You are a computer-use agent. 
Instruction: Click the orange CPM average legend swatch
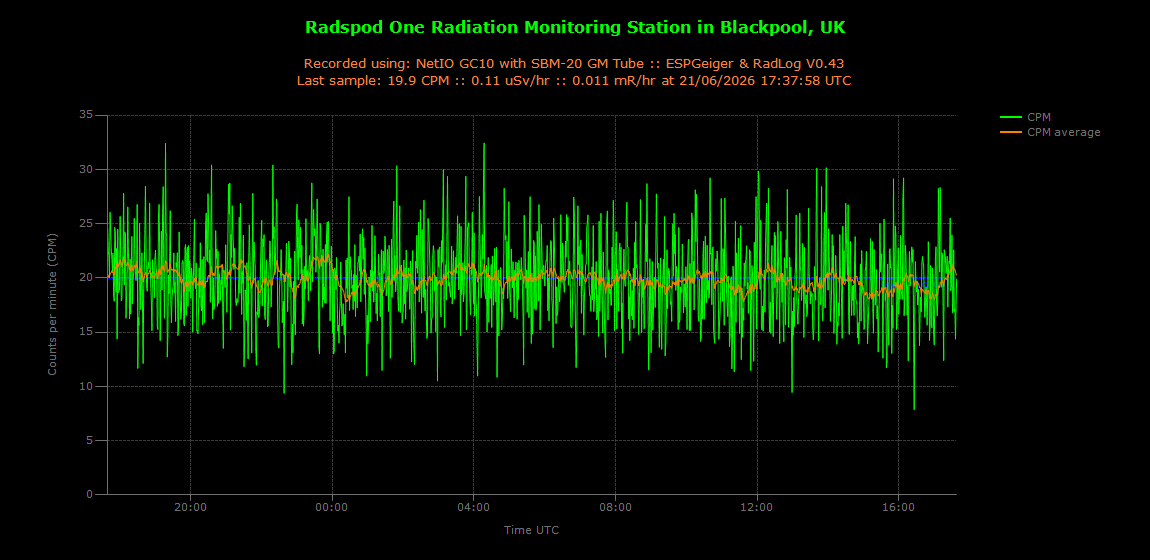pyautogui.click(x=1010, y=132)
